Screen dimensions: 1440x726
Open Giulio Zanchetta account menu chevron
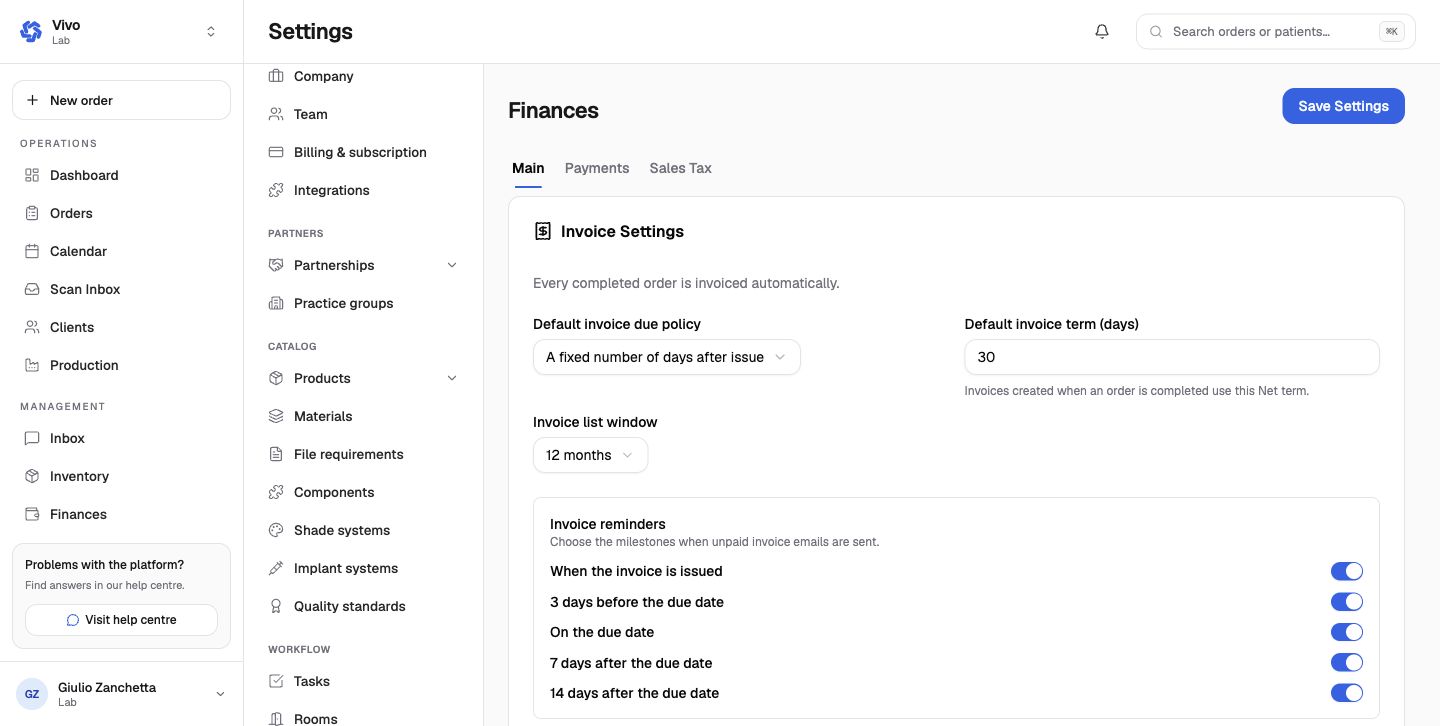[220, 694]
